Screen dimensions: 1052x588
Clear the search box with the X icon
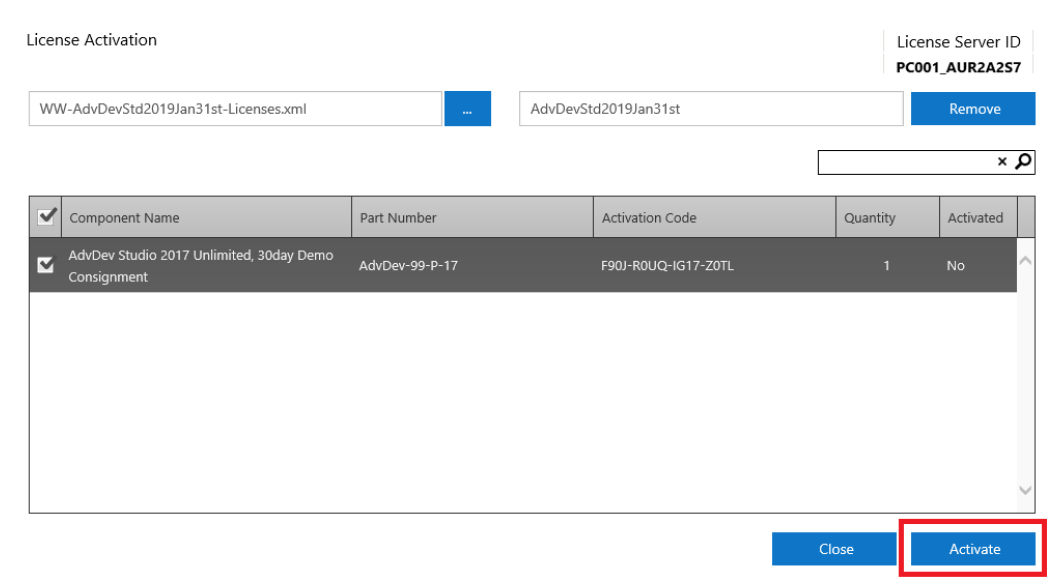click(1002, 162)
